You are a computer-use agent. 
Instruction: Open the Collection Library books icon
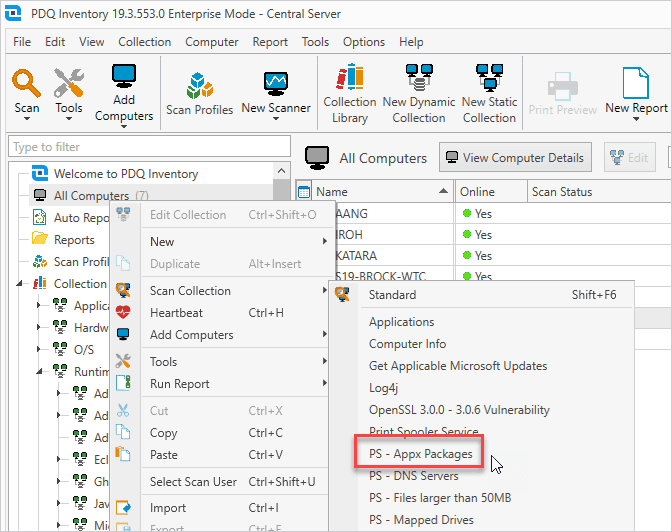(x=350, y=77)
